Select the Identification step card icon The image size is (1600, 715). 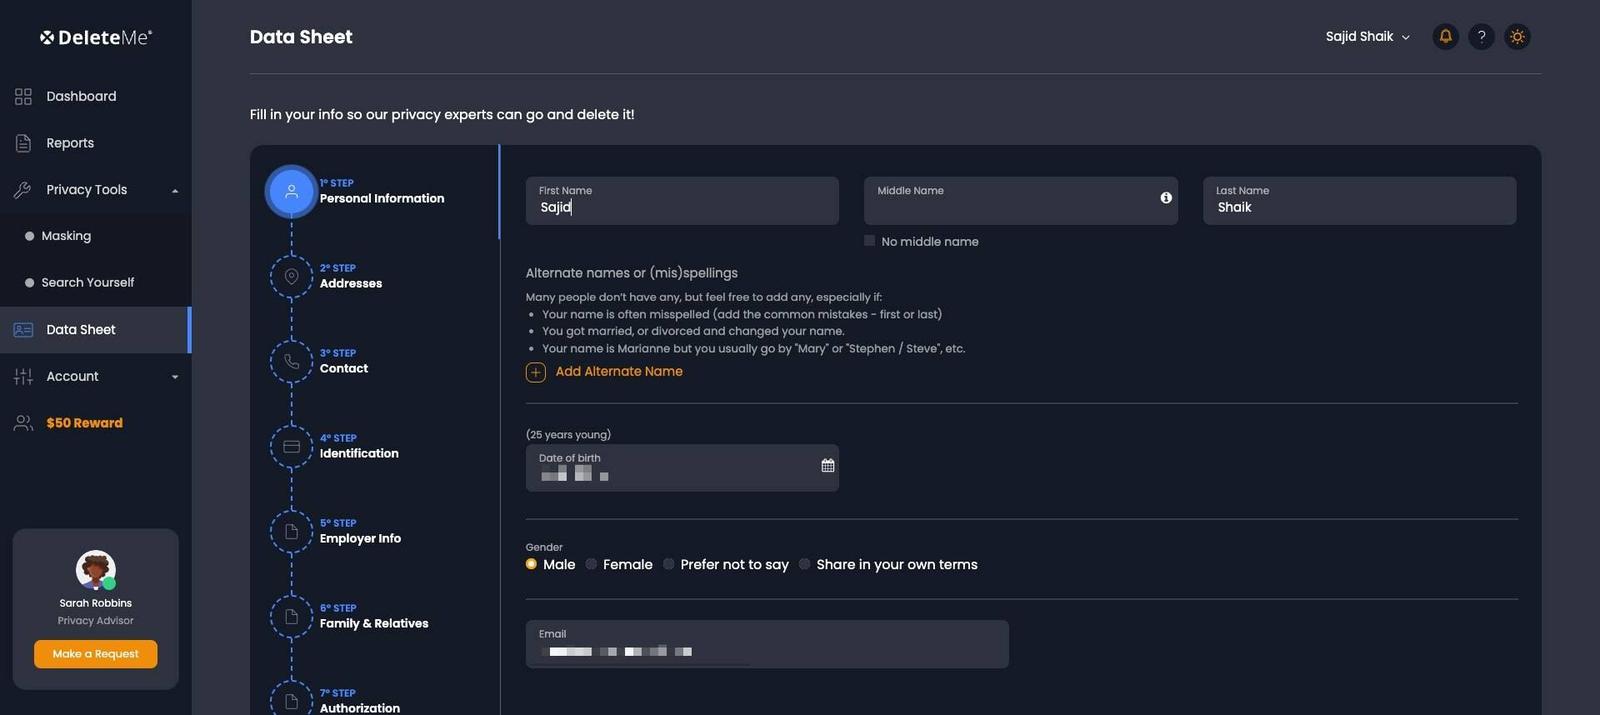pyautogui.click(x=291, y=446)
